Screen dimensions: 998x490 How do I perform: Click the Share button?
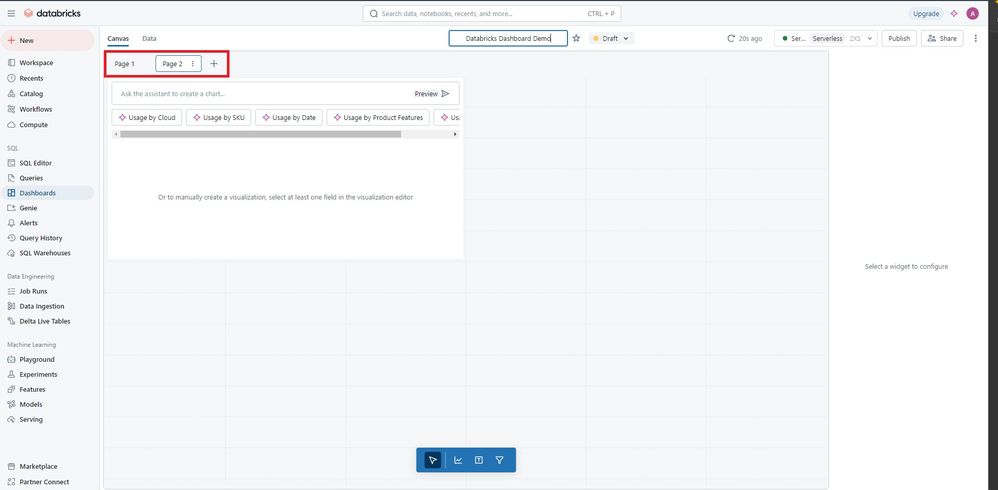[x=942, y=38]
